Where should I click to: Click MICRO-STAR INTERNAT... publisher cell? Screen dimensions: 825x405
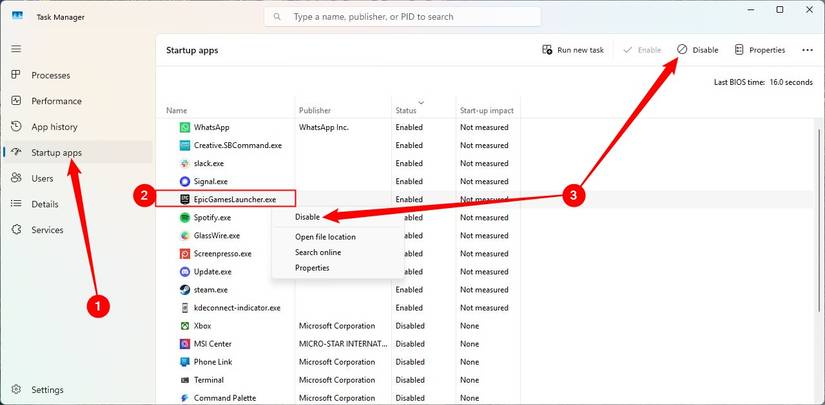click(344, 343)
